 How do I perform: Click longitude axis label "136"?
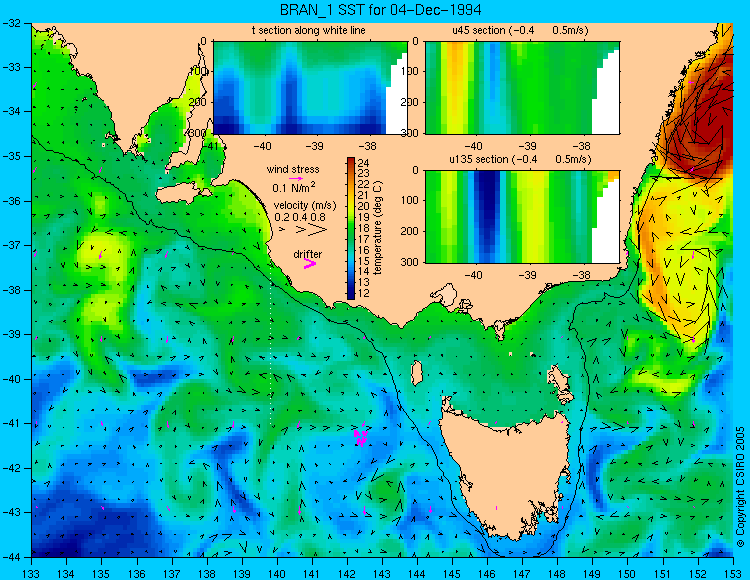click(x=137, y=574)
